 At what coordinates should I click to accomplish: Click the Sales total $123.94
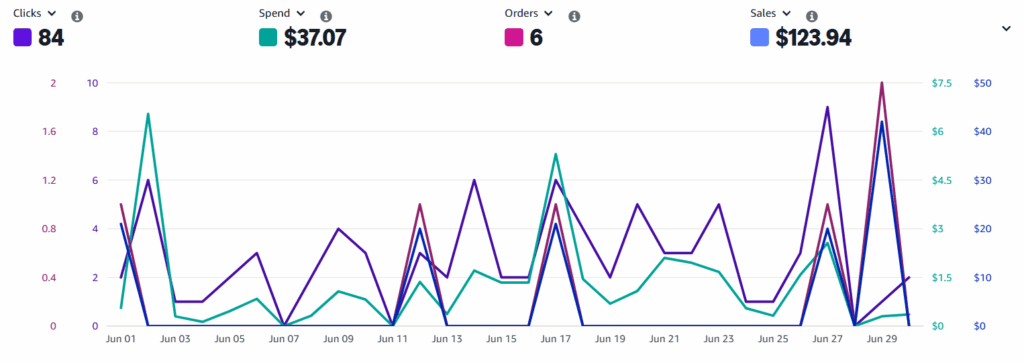pos(814,38)
